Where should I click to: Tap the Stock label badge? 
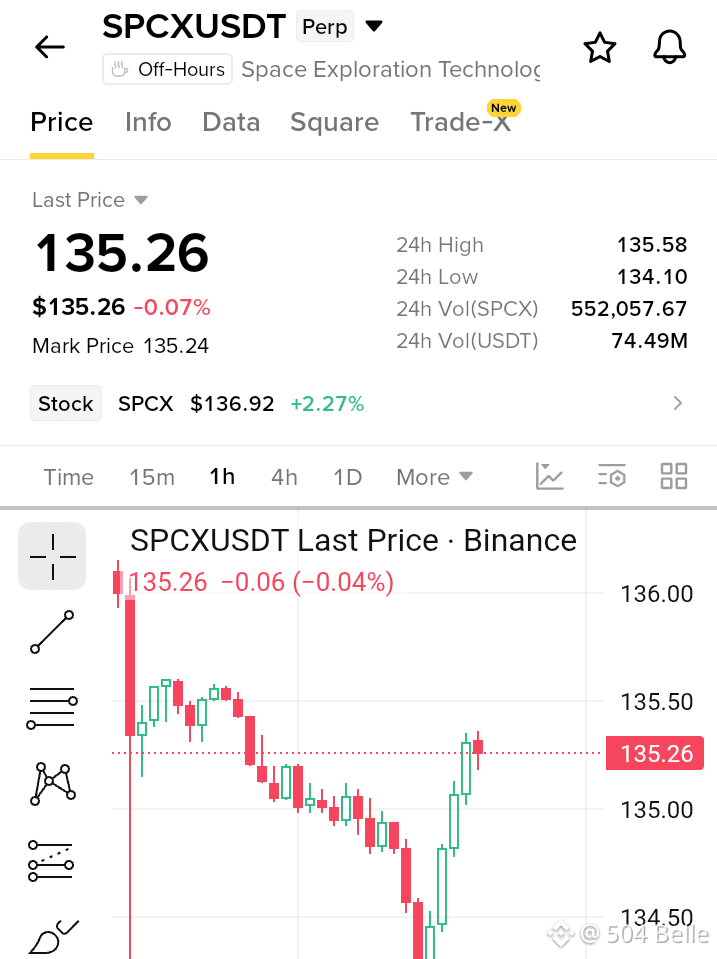coord(66,404)
